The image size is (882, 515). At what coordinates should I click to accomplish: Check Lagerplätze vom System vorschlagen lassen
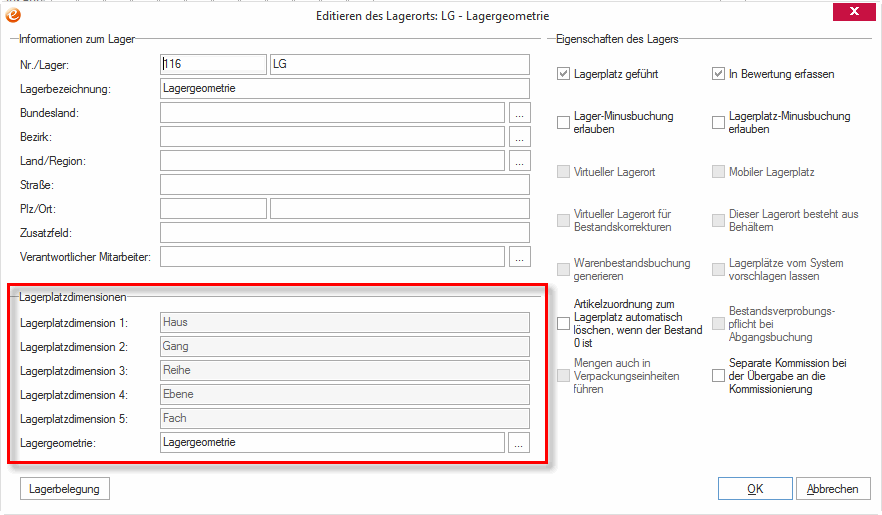(718, 269)
